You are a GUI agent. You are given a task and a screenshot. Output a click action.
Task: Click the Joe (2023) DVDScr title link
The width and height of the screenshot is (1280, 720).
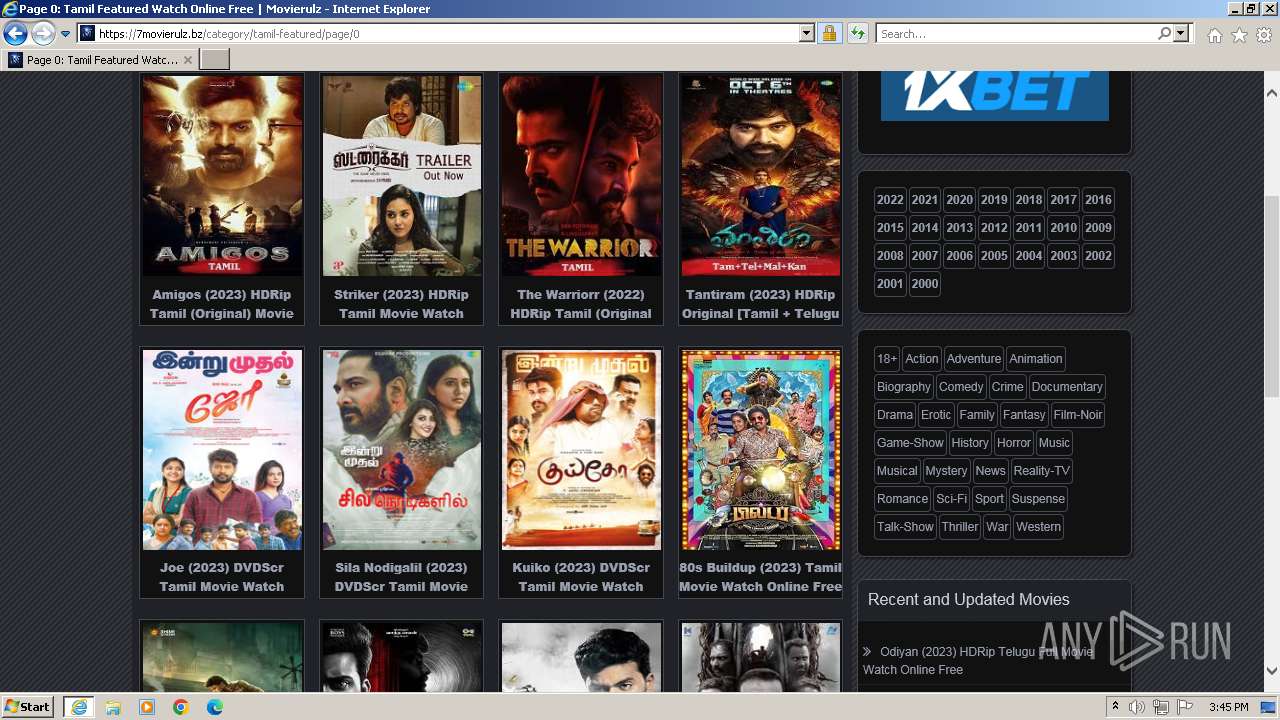pos(222,577)
